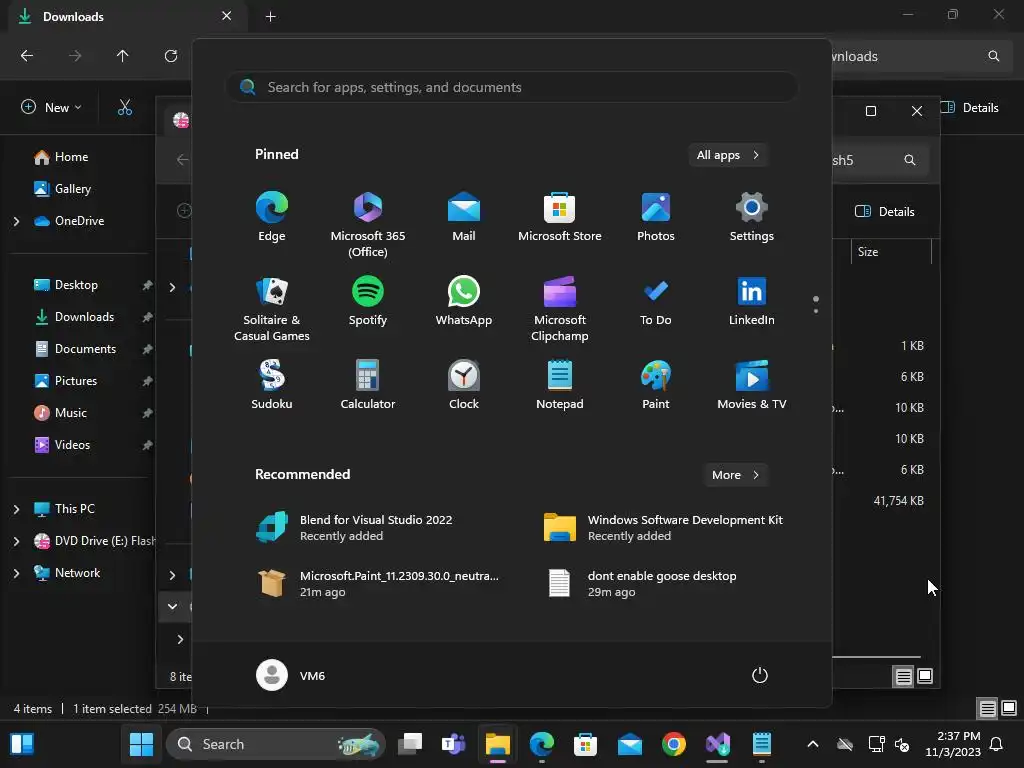Launch WhatsApp from Start menu

(x=464, y=301)
